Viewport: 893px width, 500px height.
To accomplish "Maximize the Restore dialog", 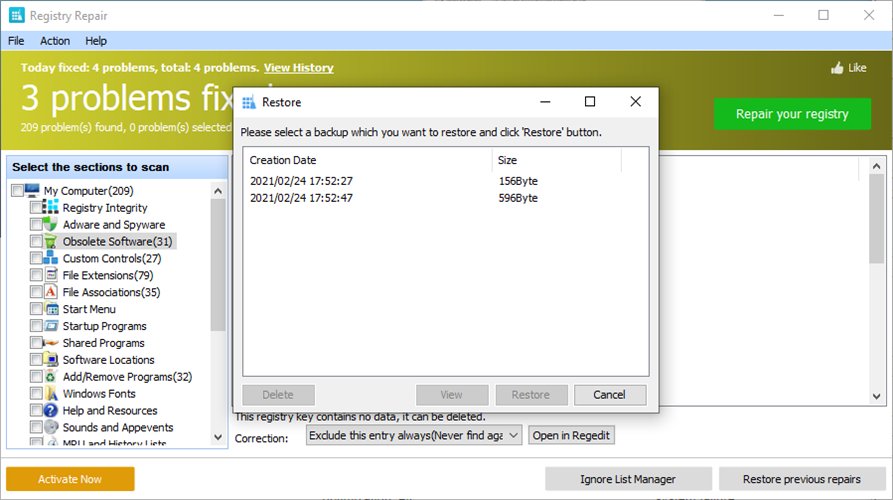I will 590,102.
